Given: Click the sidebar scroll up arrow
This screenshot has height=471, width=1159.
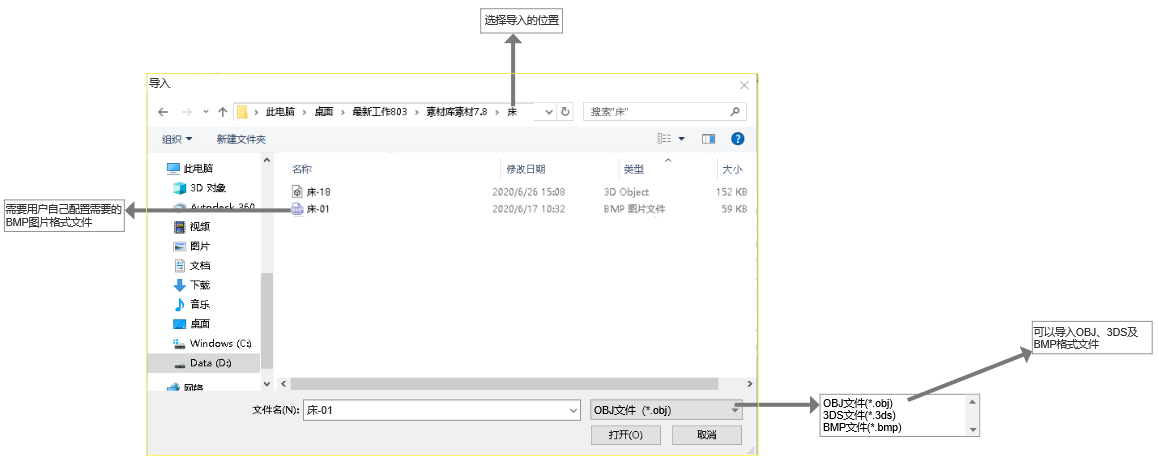Looking at the screenshot, I should click(267, 159).
